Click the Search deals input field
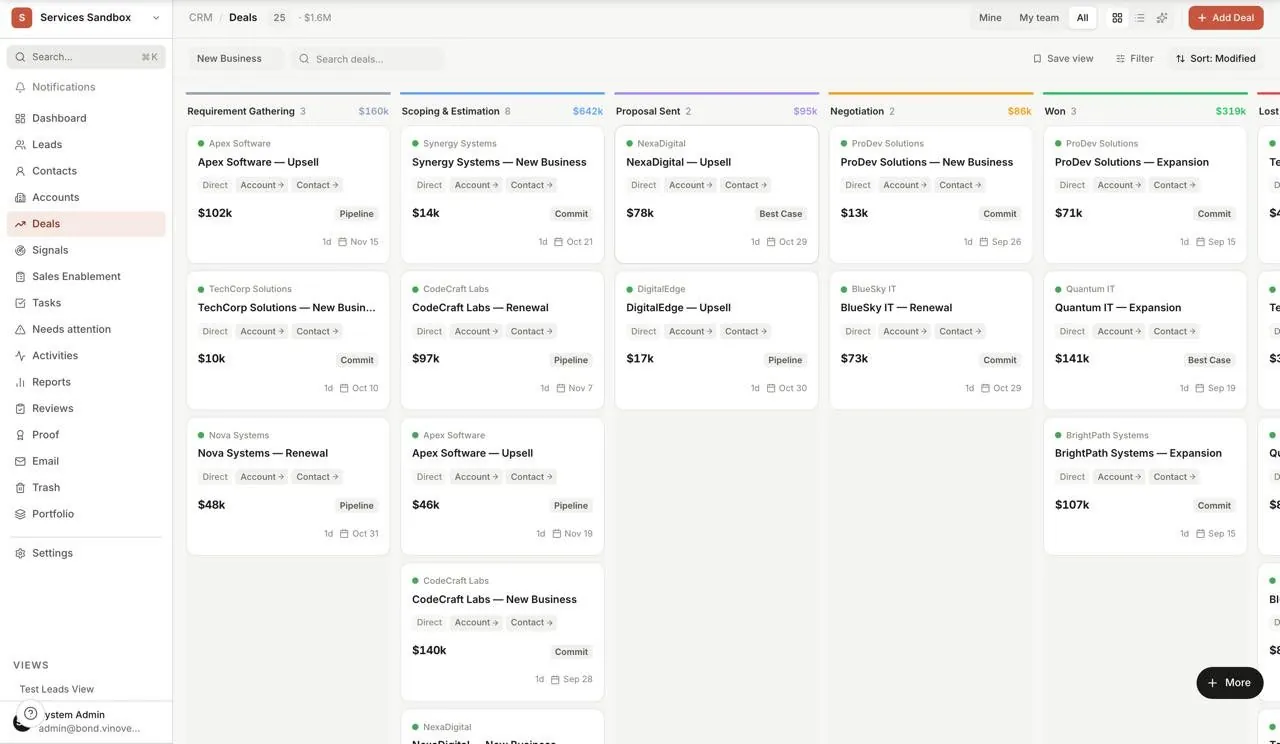This screenshot has height=744, width=1280. (368, 59)
